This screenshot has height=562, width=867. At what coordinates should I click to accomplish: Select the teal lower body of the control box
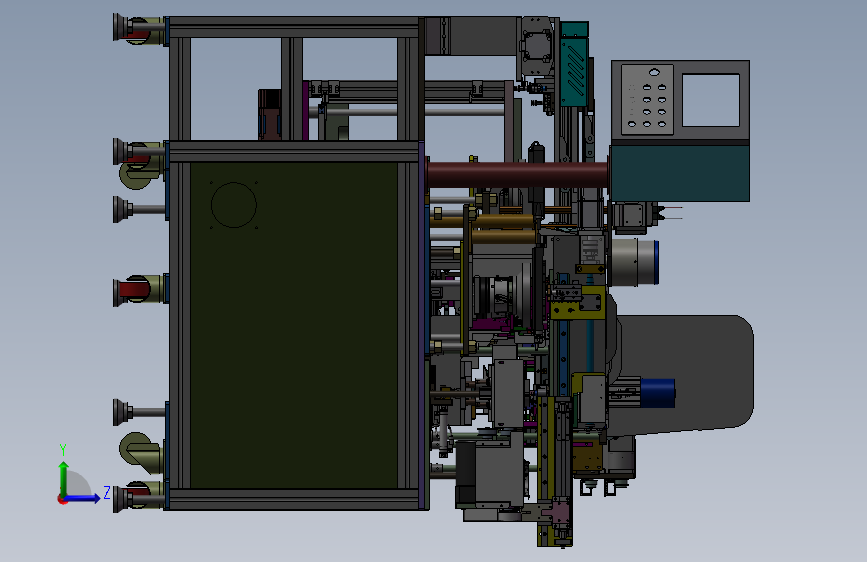click(680, 173)
